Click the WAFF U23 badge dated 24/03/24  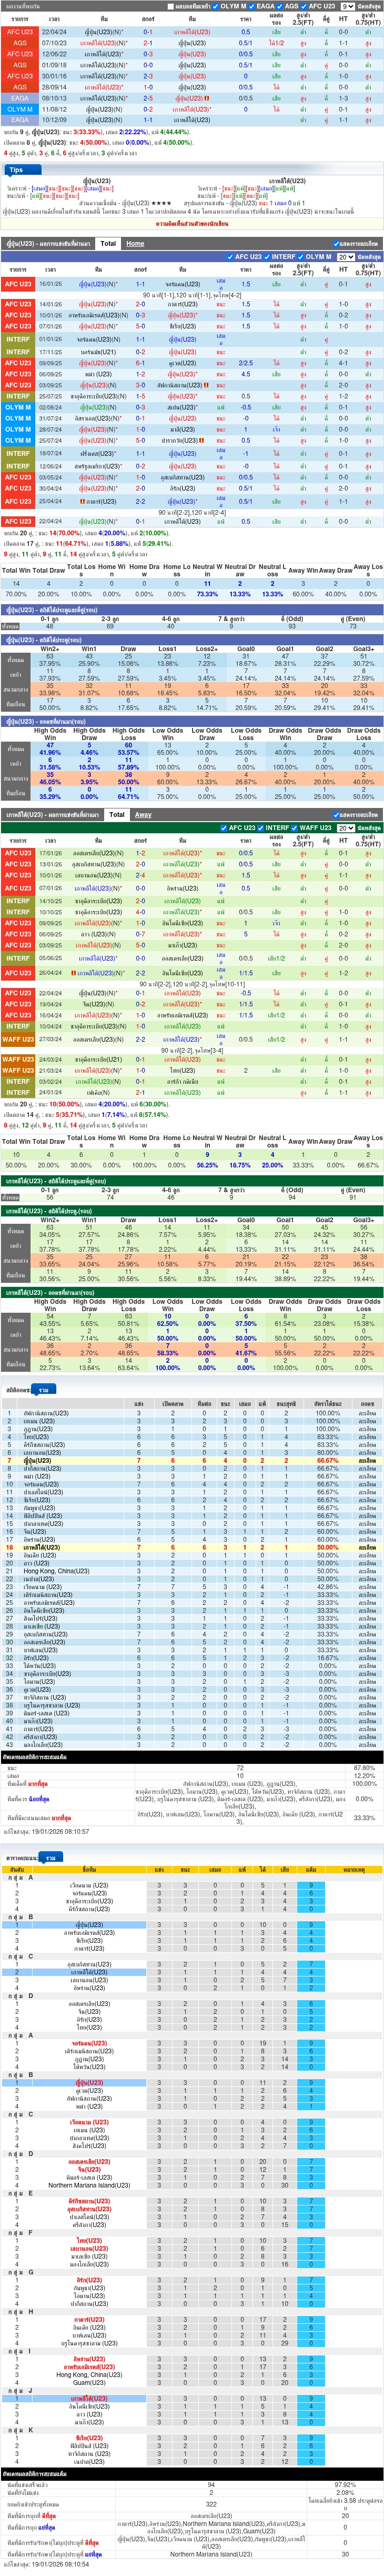pos(18,1059)
